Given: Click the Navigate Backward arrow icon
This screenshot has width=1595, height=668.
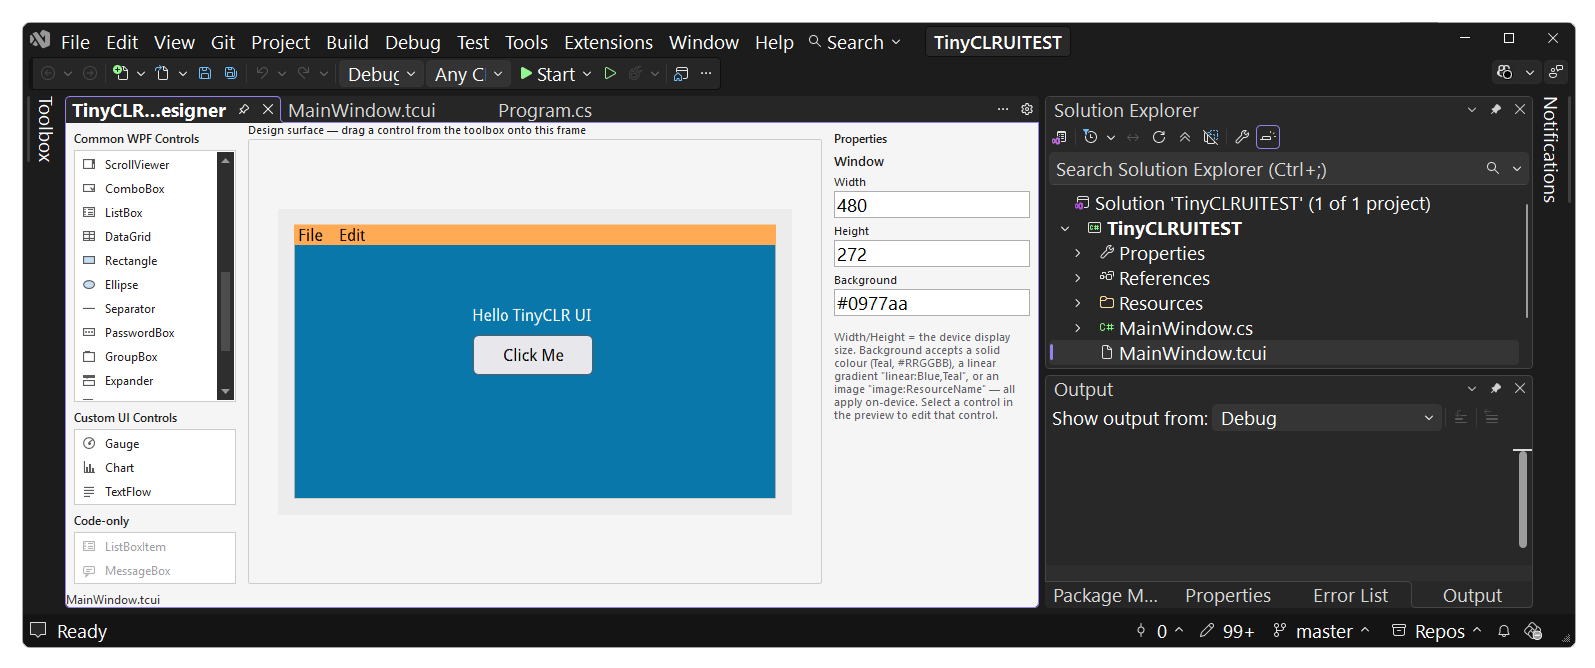Looking at the screenshot, I should [47, 73].
